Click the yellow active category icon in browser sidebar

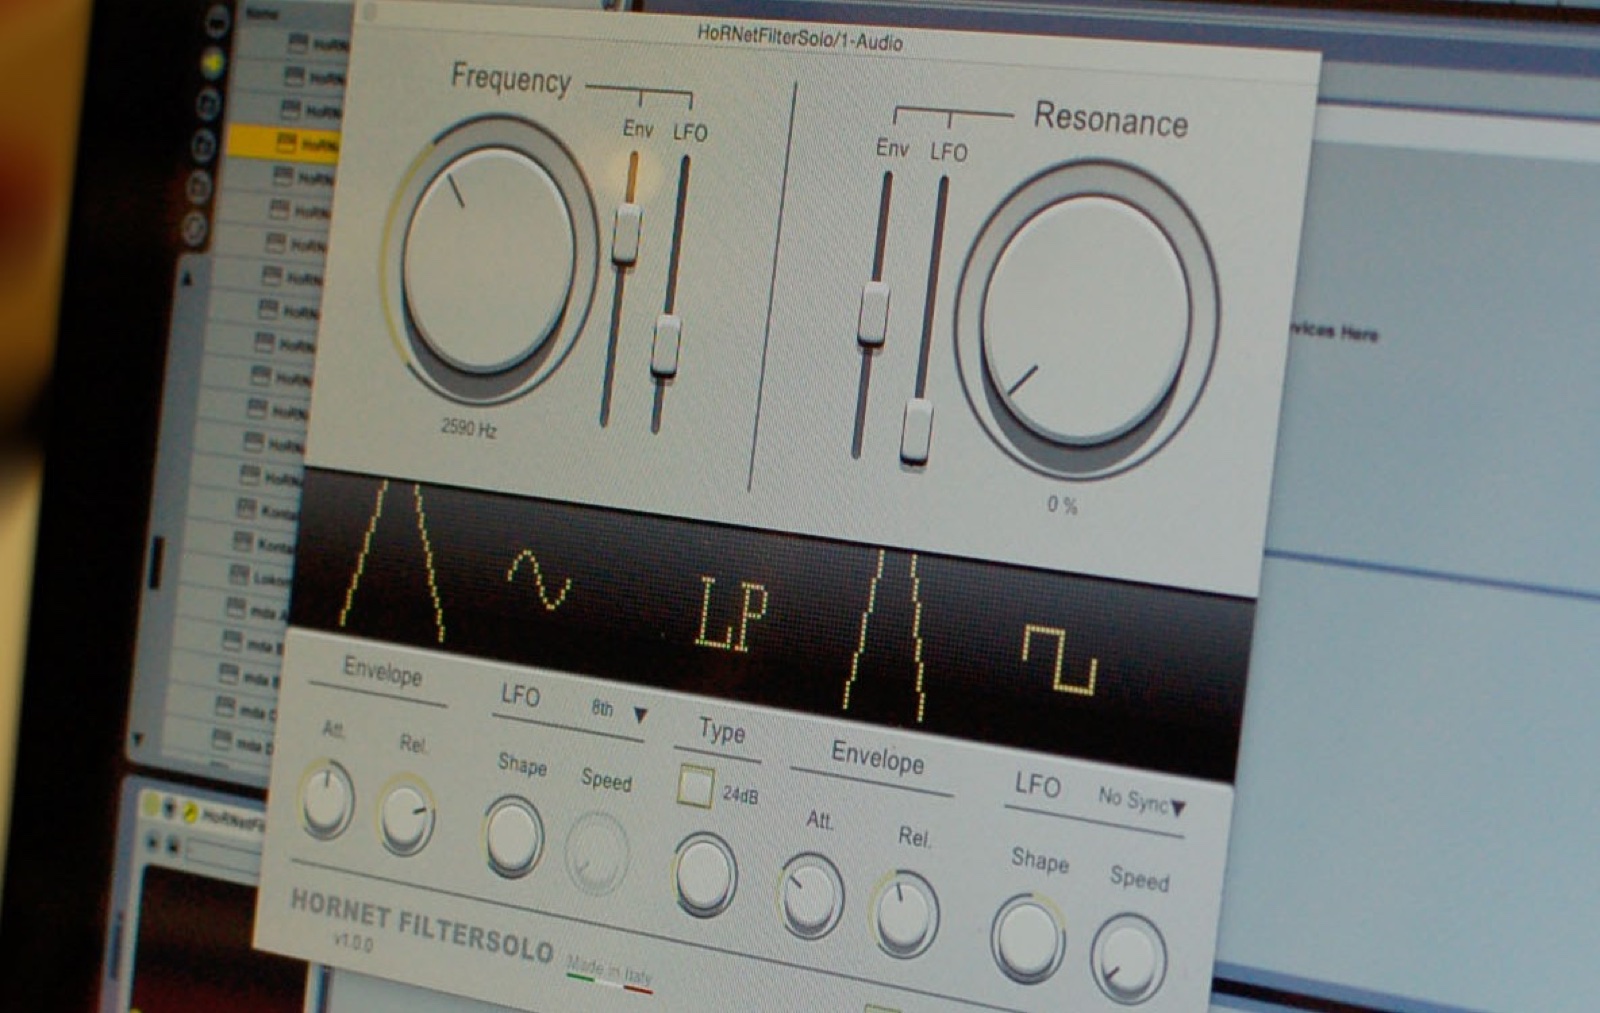pyautogui.click(x=213, y=62)
